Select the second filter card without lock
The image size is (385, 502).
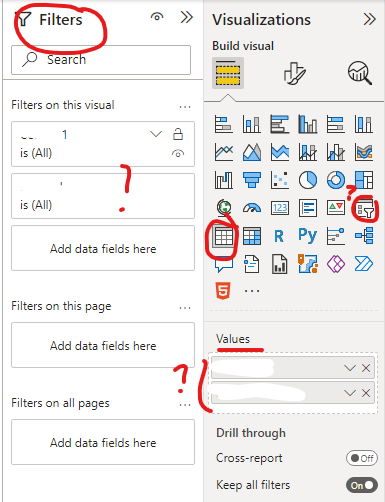[103, 196]
